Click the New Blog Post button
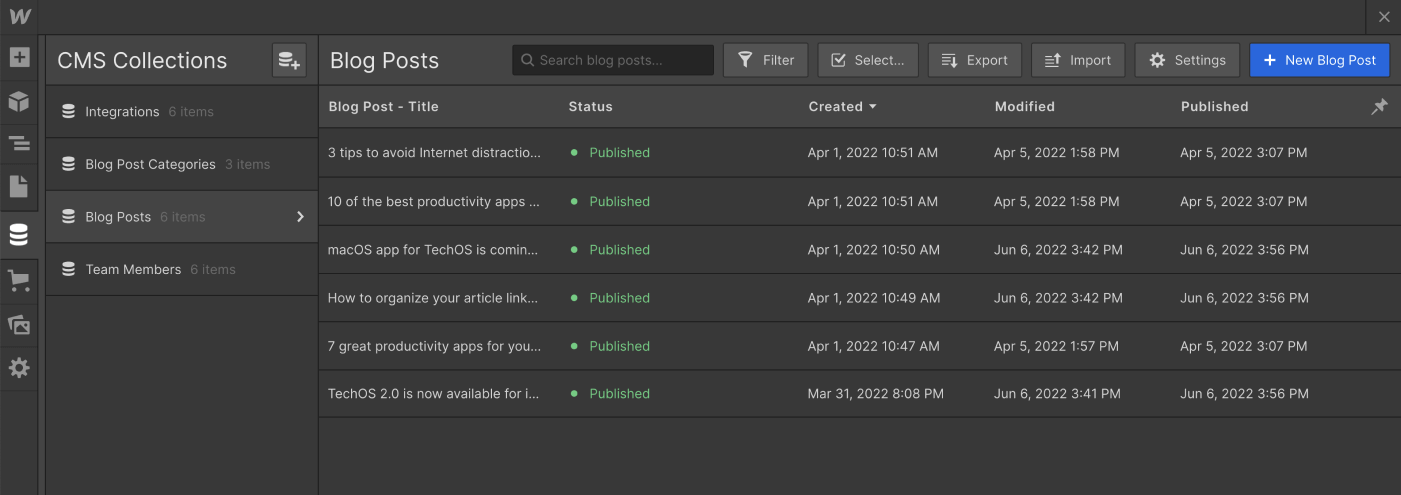The image size is (1401, 495). pyautogui.click(x=1319, y=60)
